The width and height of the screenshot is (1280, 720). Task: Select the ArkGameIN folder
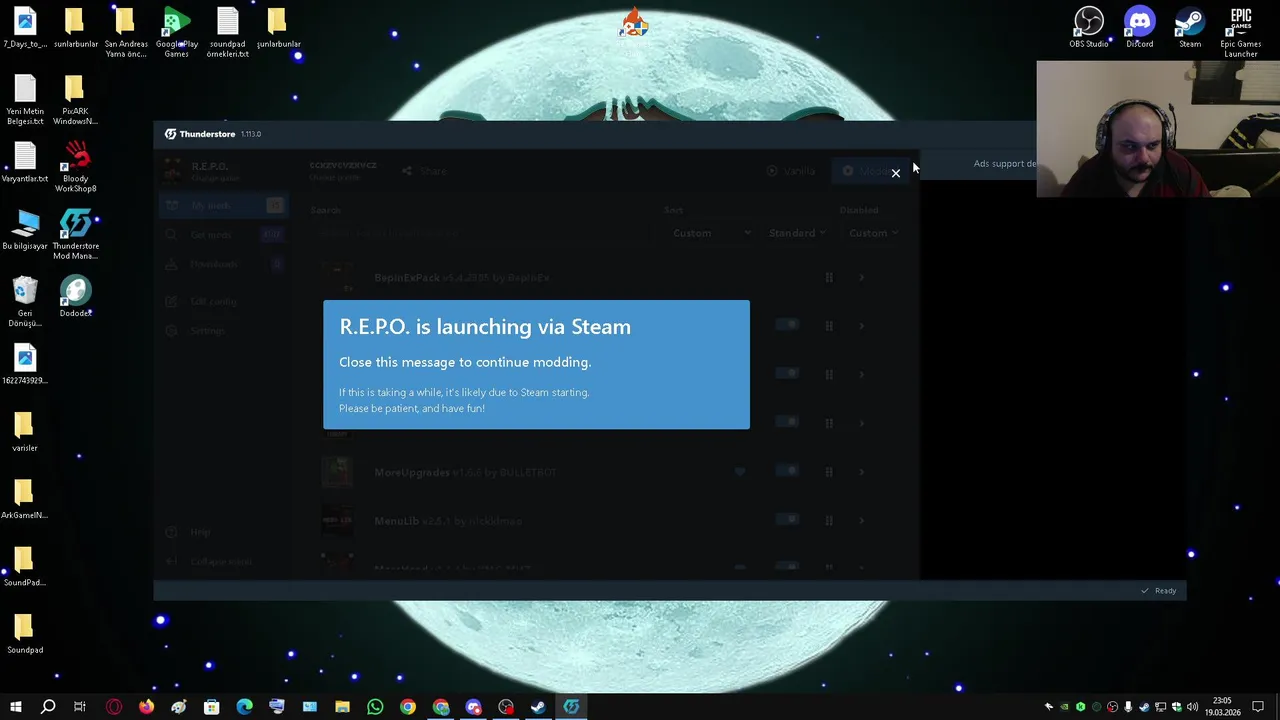25,498
